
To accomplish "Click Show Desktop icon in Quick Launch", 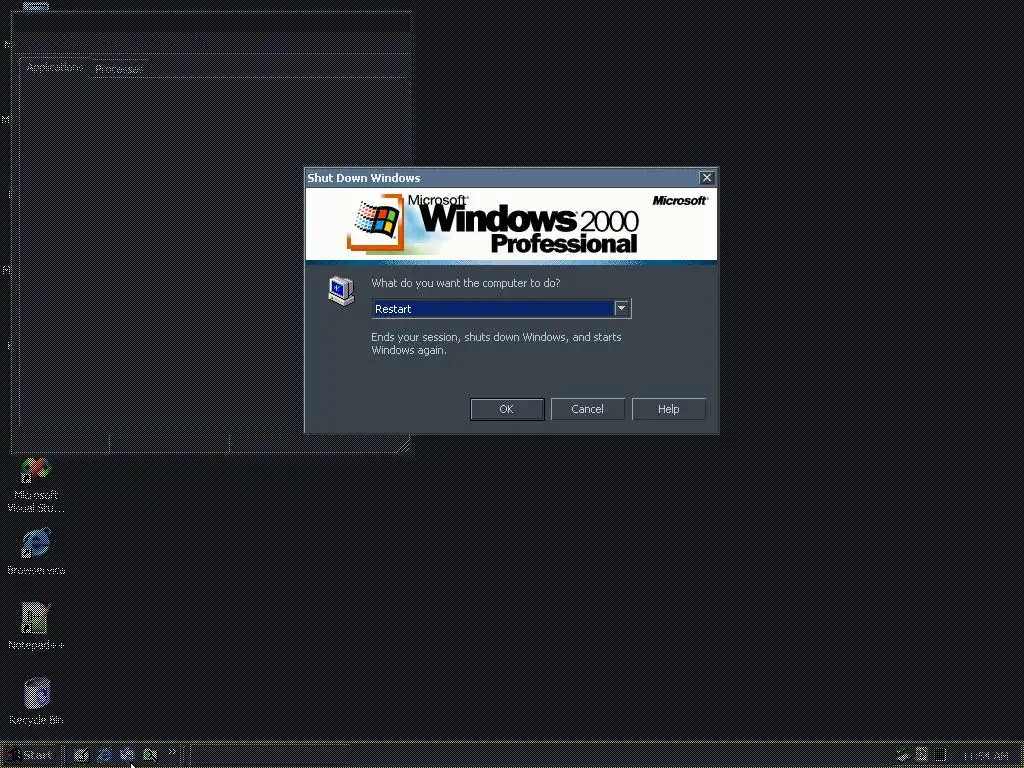I will click(81, 755).
